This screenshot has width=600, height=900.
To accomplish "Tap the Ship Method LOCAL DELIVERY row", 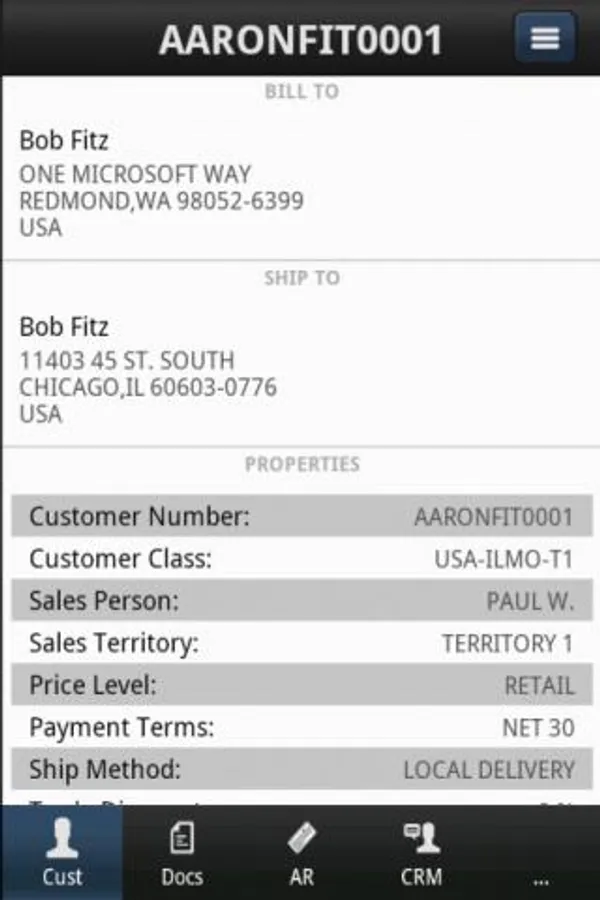I will pos(300,769).
